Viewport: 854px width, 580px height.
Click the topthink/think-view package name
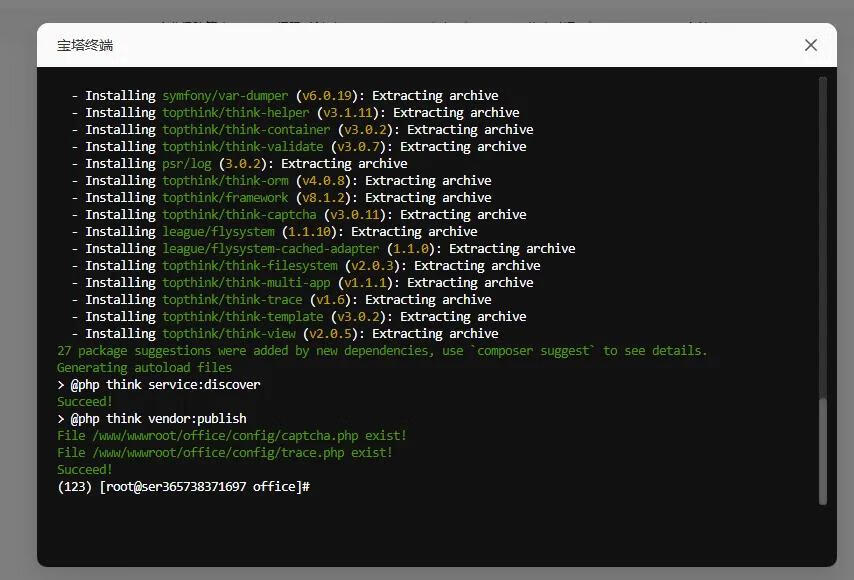coord(229,333)
